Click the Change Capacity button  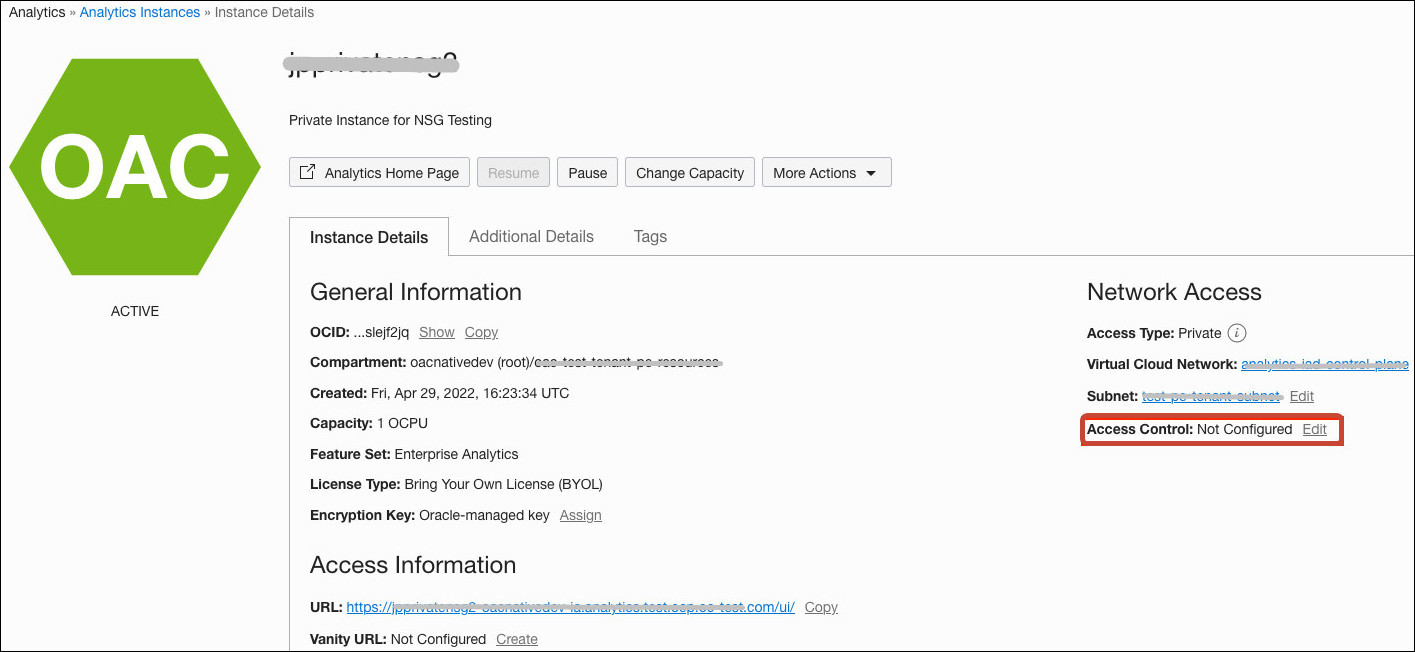[690, 172]
